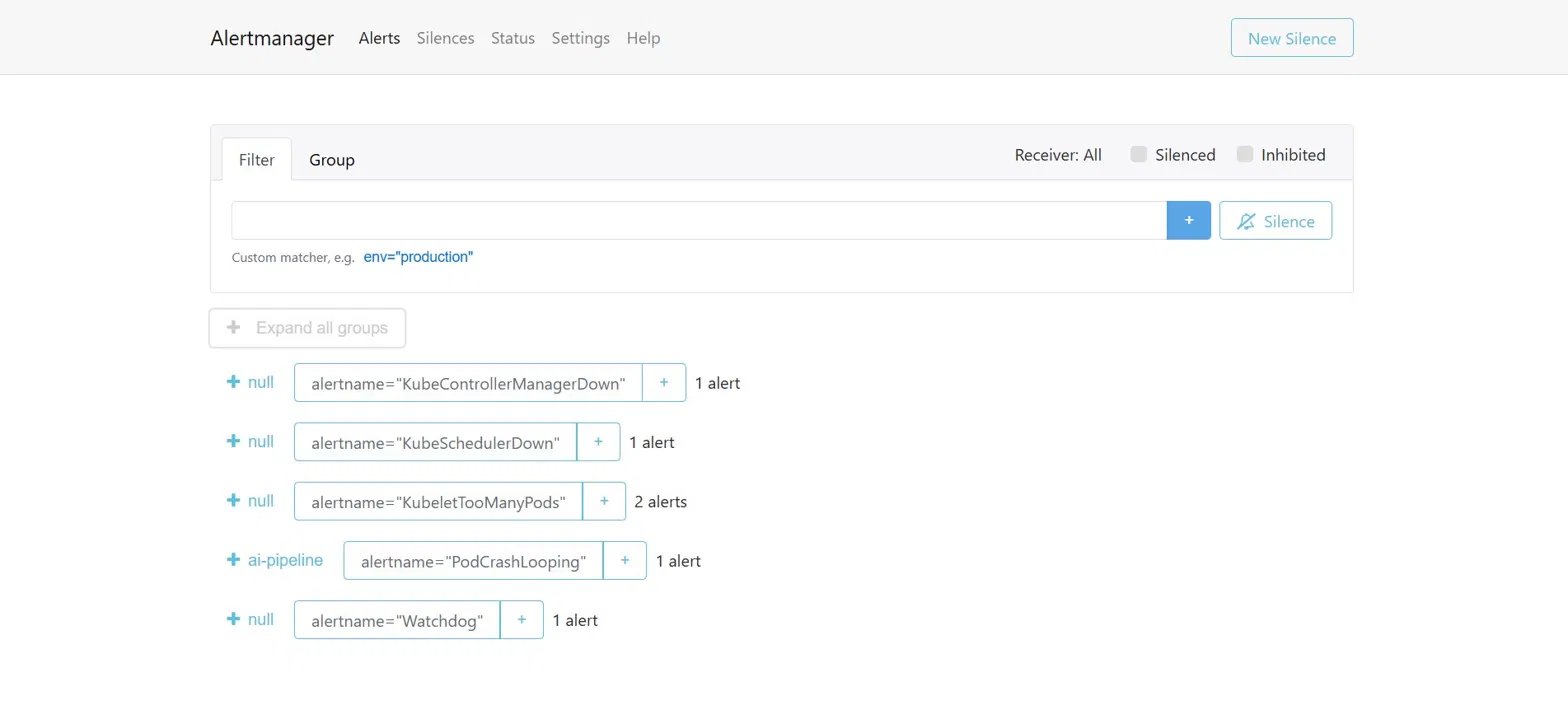Expand the KubeletTooManyPods alert group

[x=250, y=501]
